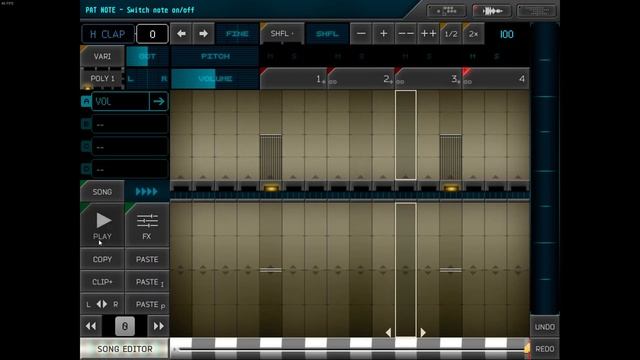Click the left triangle under the selected step
The width and height of the screenshot is (640, 360).
click(x=388, y=333)
